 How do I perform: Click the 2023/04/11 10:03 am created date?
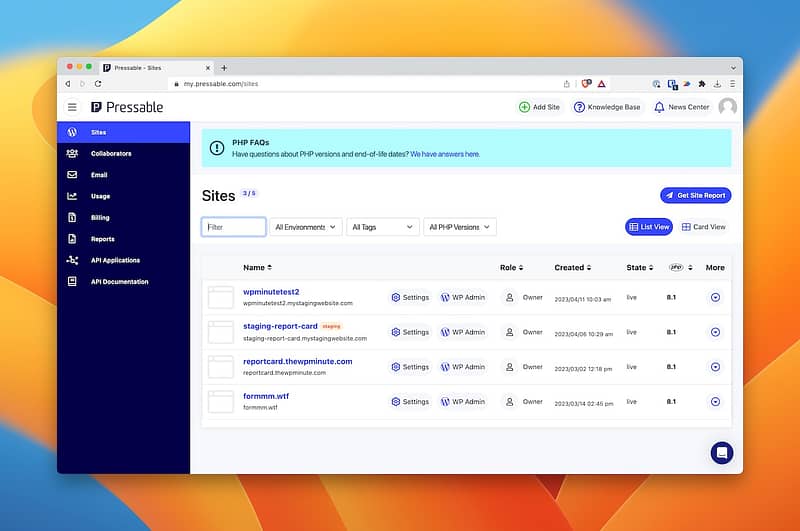tap(582, 299)
